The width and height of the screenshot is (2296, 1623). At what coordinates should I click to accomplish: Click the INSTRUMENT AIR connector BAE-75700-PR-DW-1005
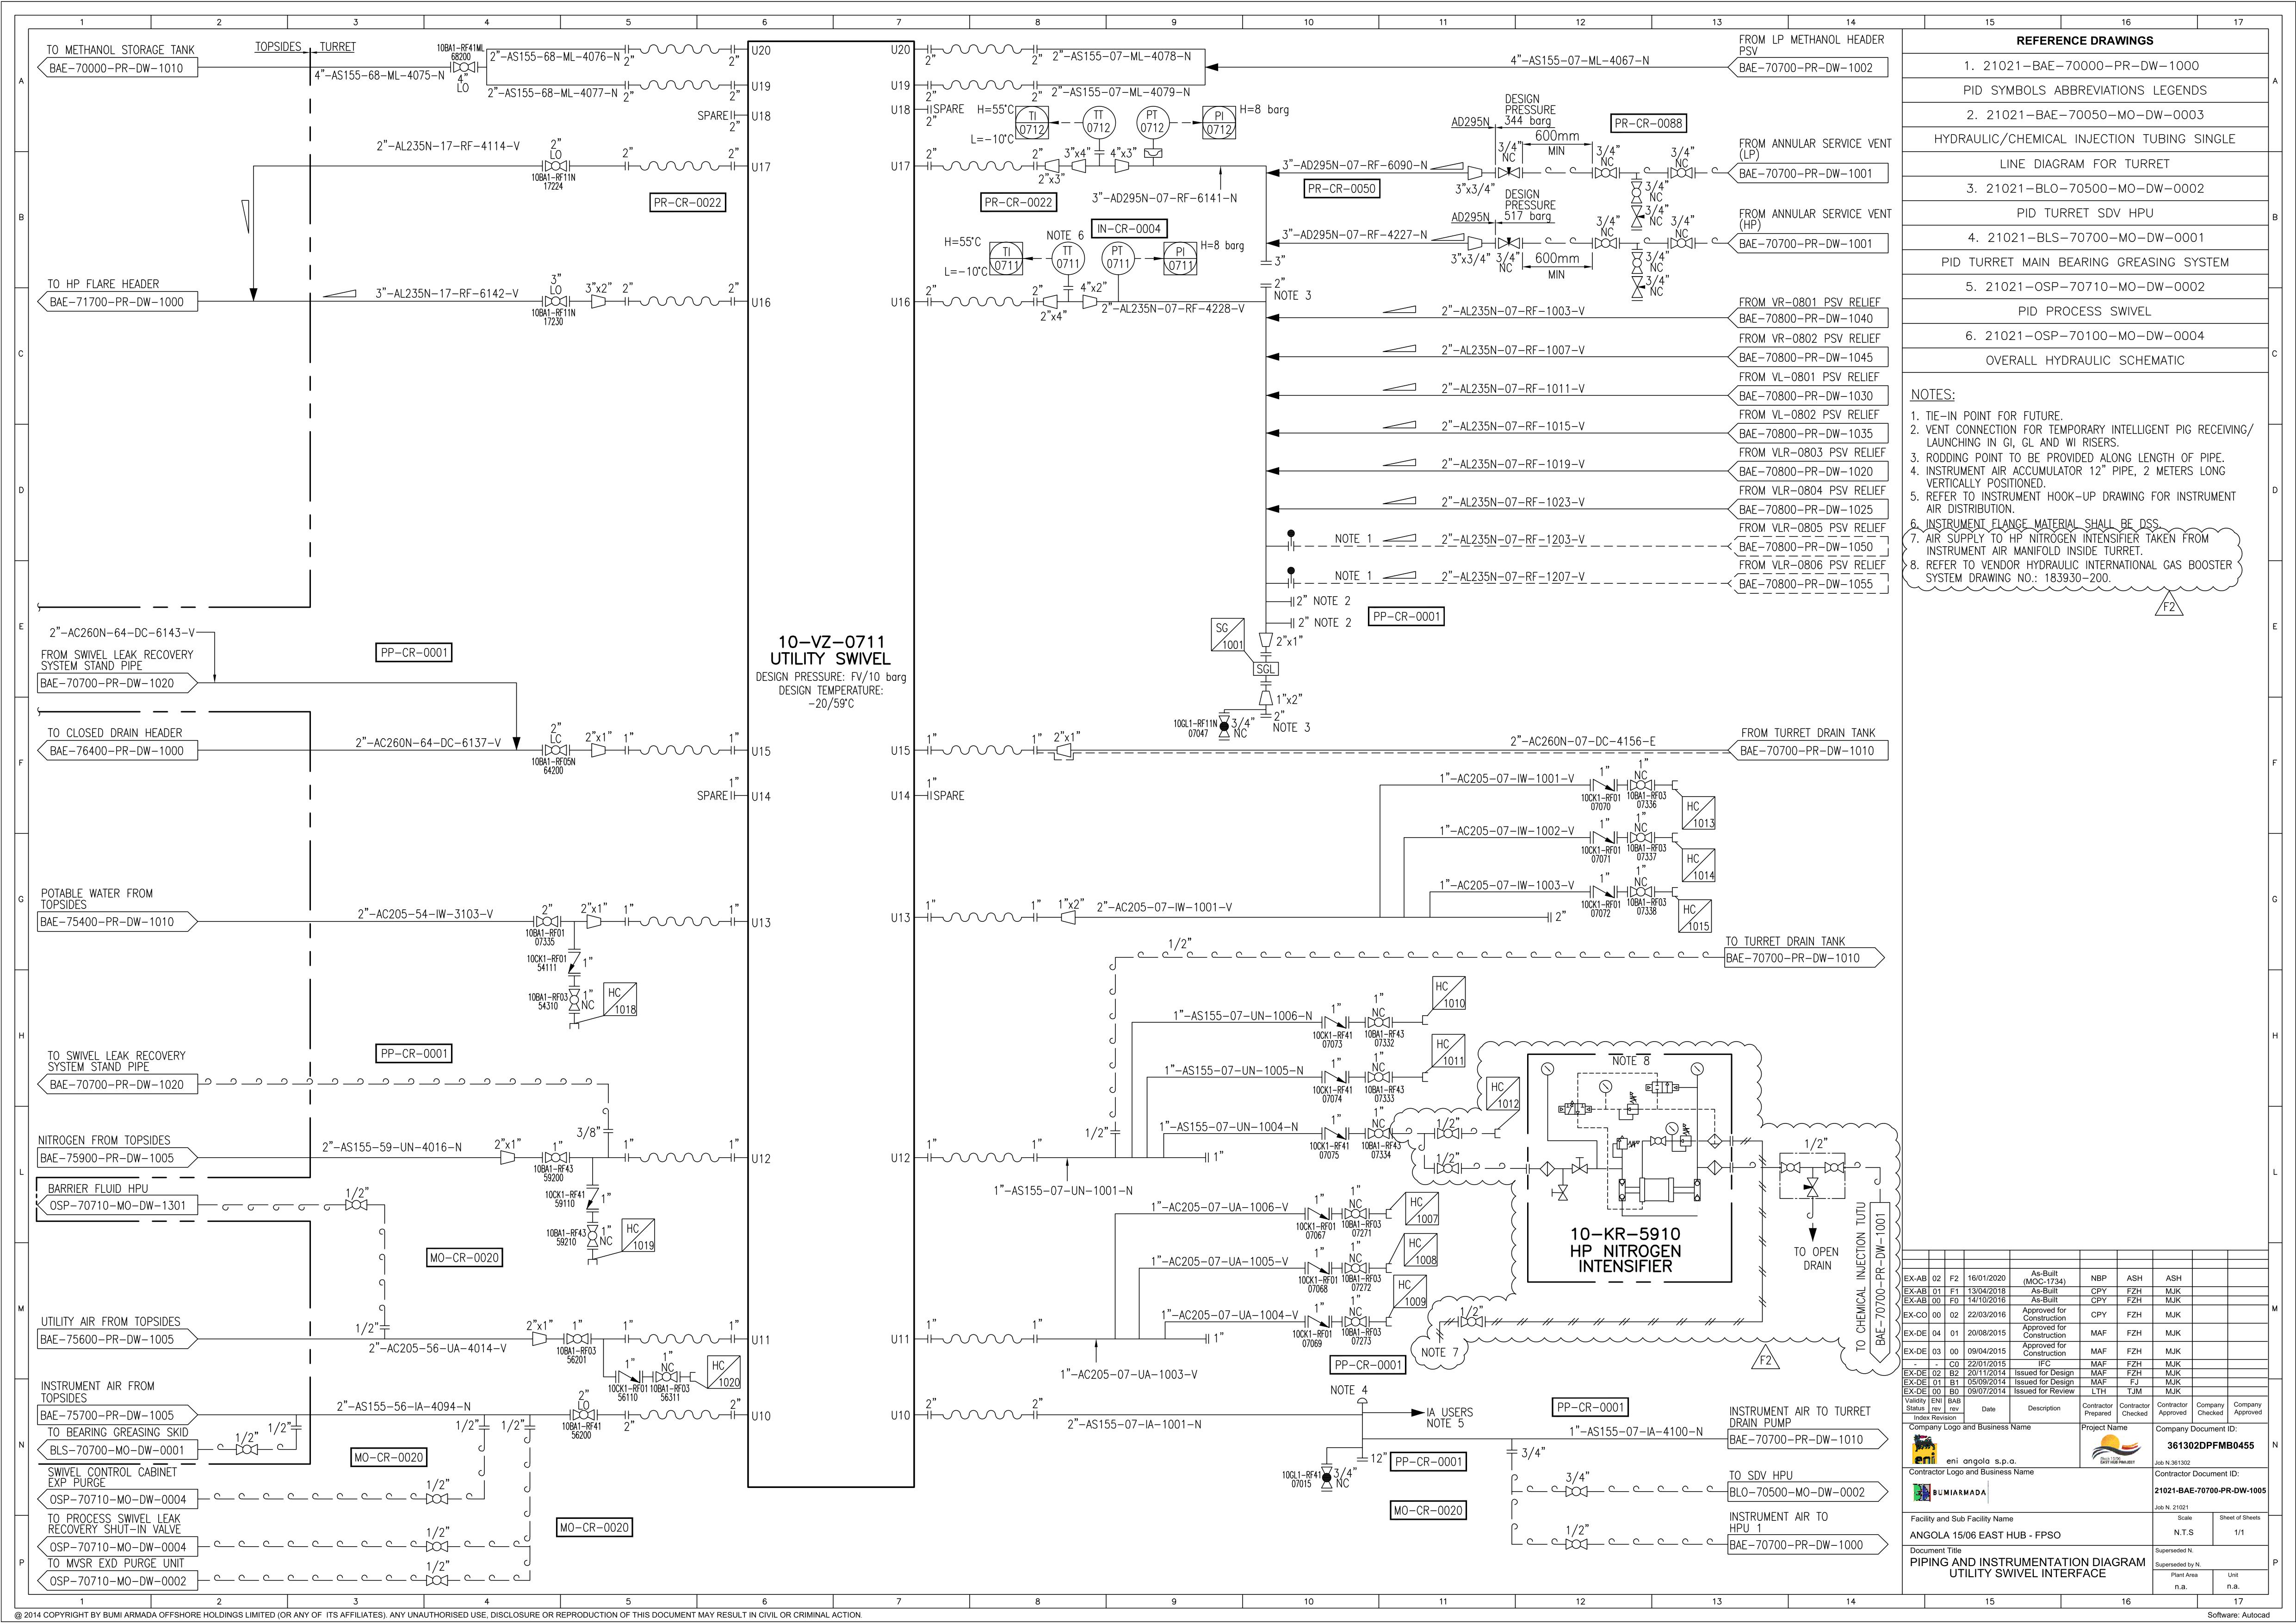tap(118, 1415)
